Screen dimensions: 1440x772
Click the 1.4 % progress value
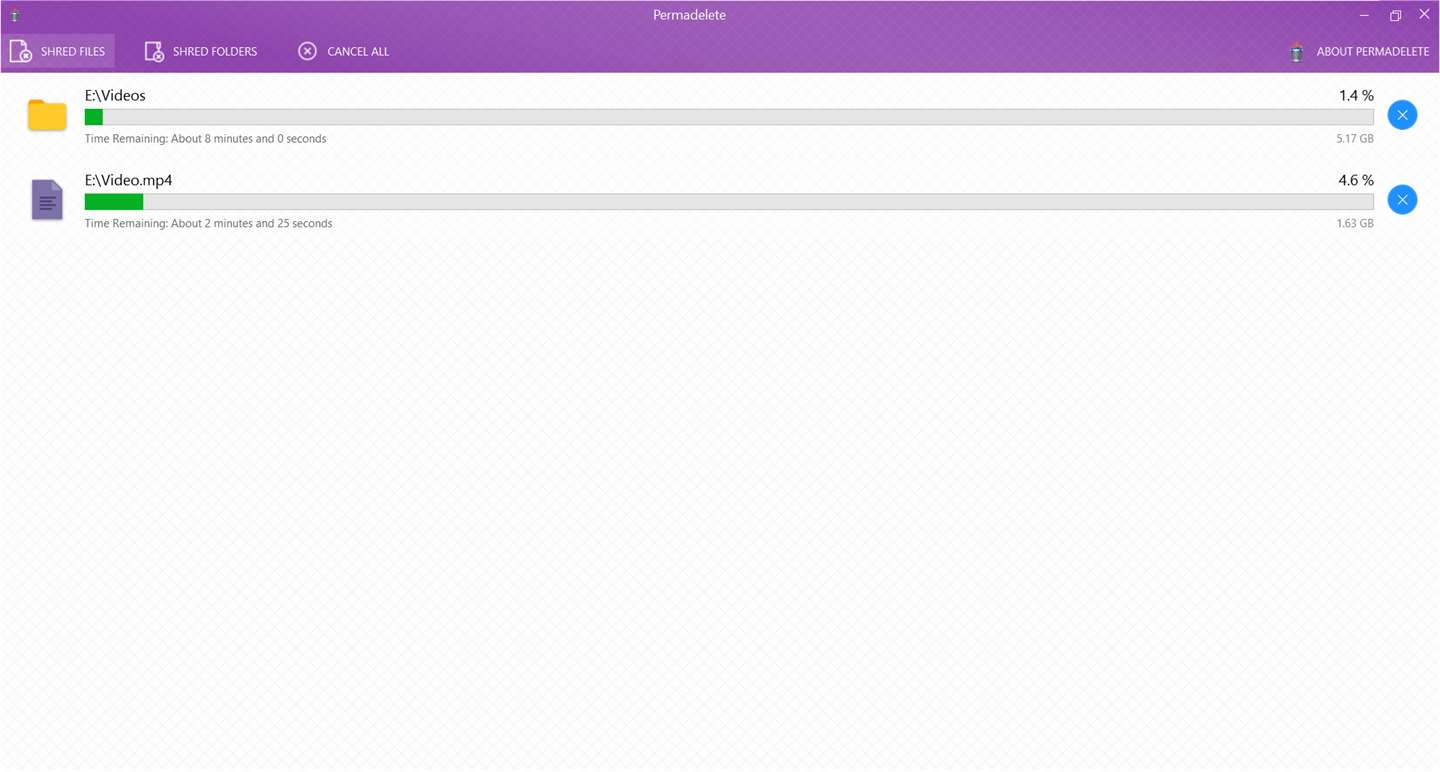(1356, 96)
